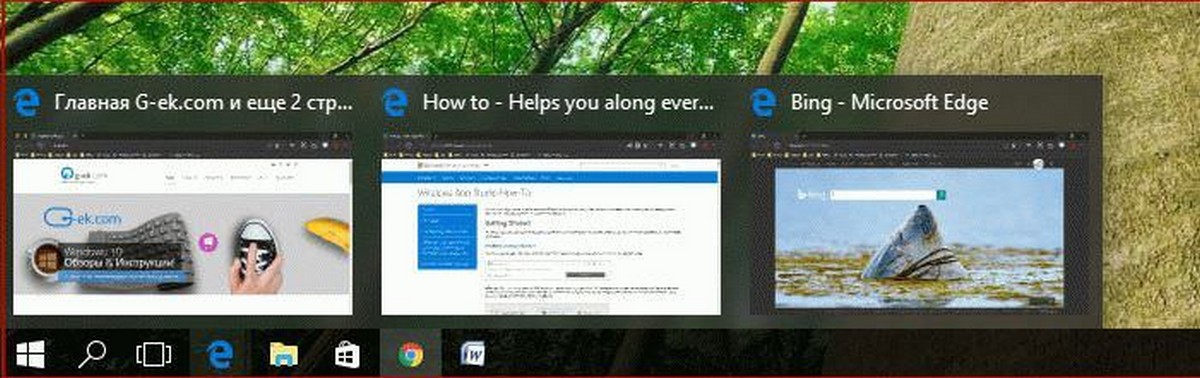Image resolution: width=1200 pixels, height=378 pixels.
Task: Click Edge icon beside Bing preview title
Action: pyautogui.click(x=764, y=102)
